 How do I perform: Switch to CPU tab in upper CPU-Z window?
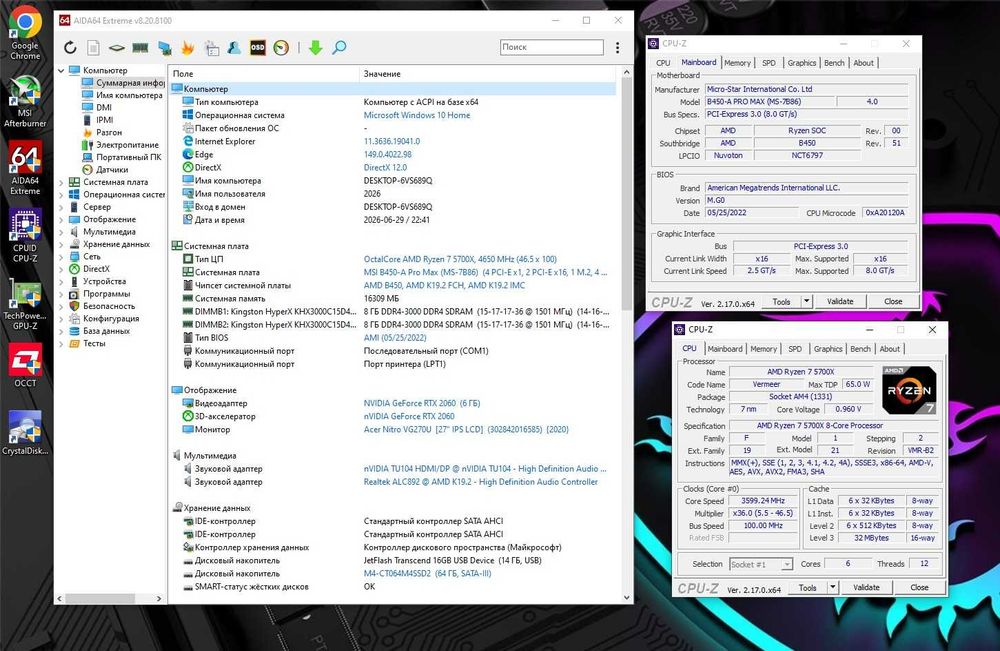(x=663, y=63)
